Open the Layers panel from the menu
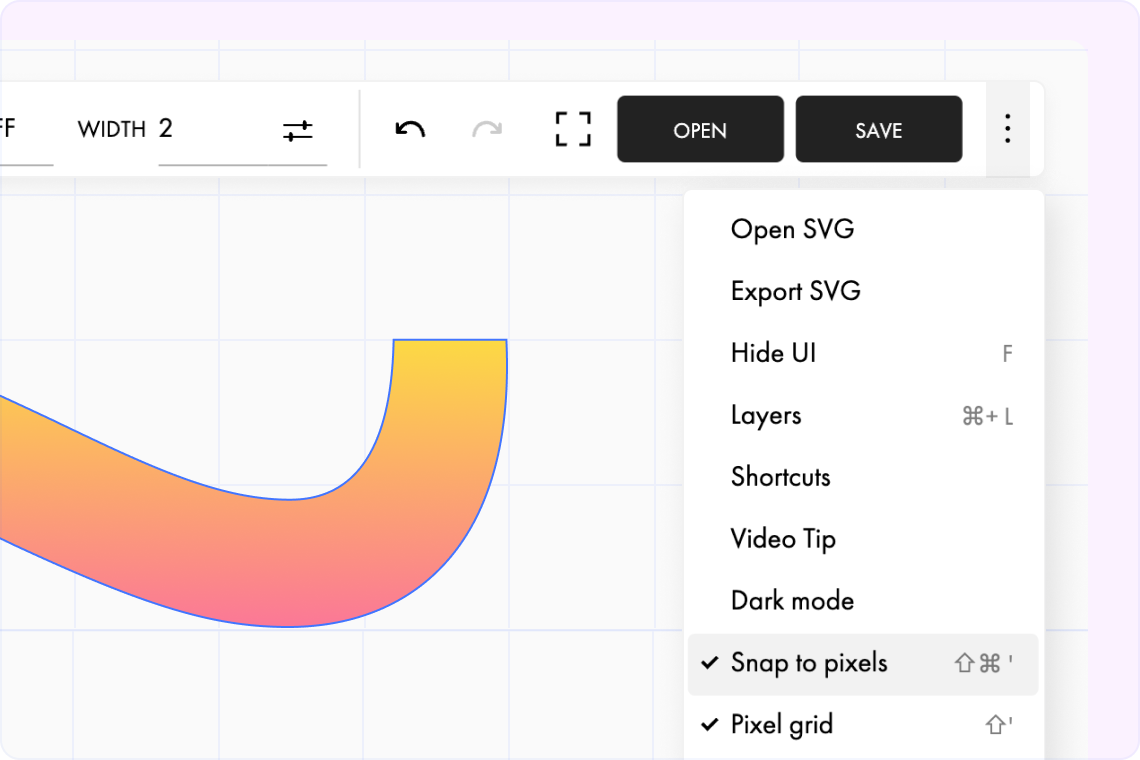1140x760 pixels. point(766,415)
